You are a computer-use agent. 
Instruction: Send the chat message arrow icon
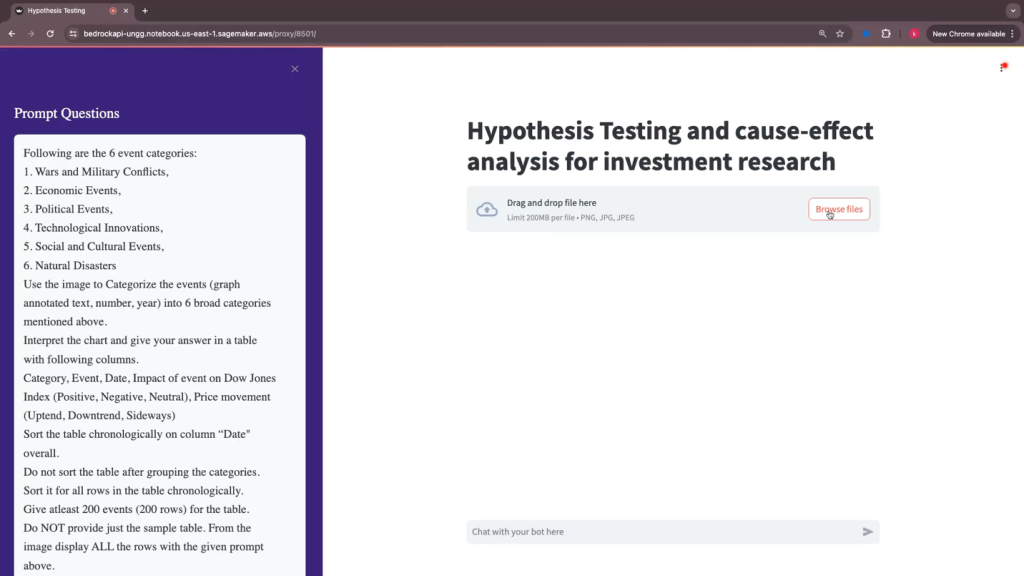867,532
